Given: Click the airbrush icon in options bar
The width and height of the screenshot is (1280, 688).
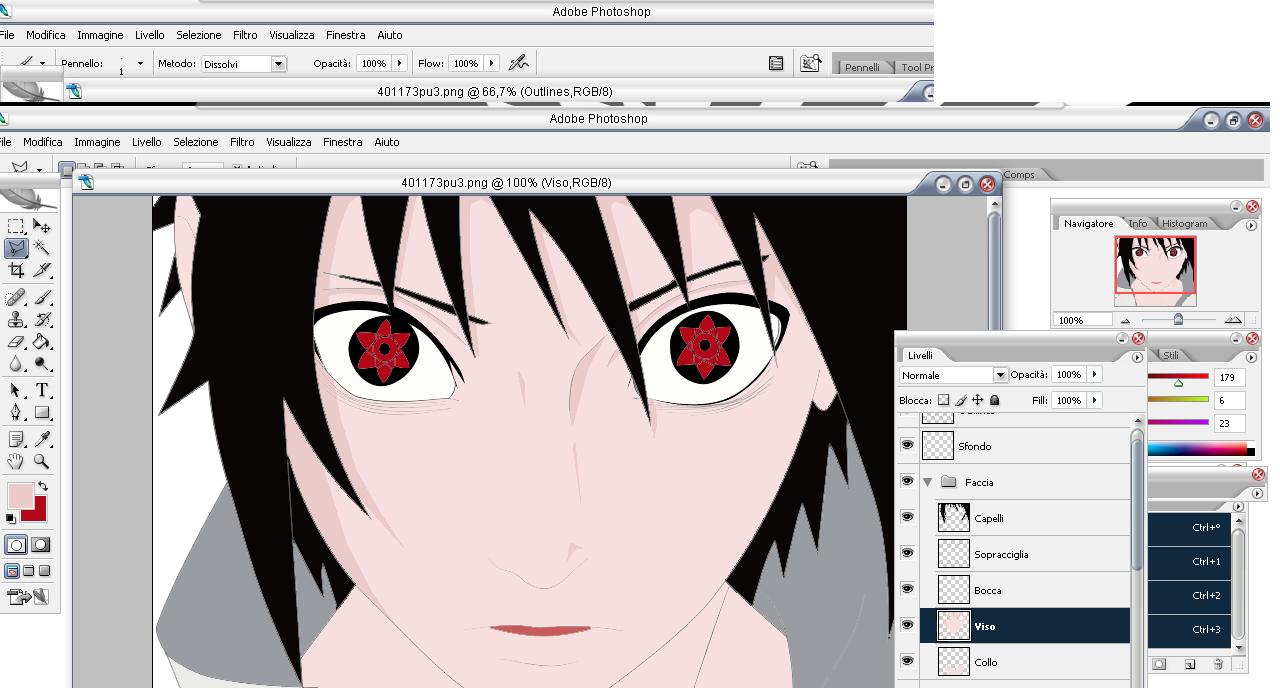Looking at the screenshot, I should pos(518,63).
